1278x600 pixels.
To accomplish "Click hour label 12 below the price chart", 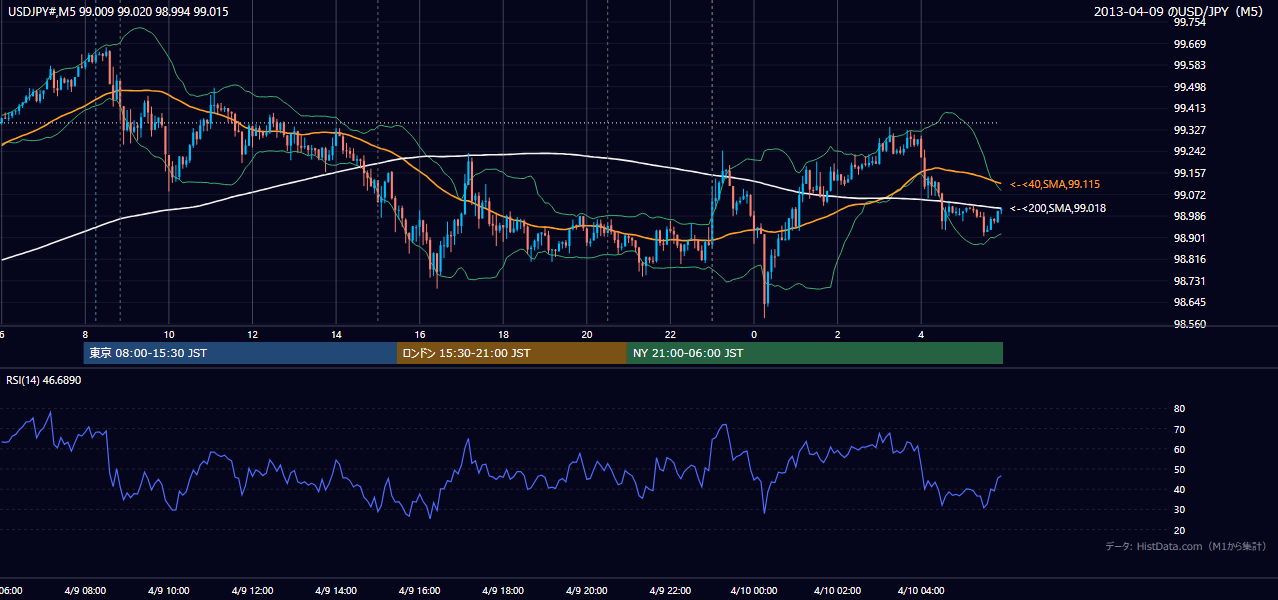I will point(253,334).
